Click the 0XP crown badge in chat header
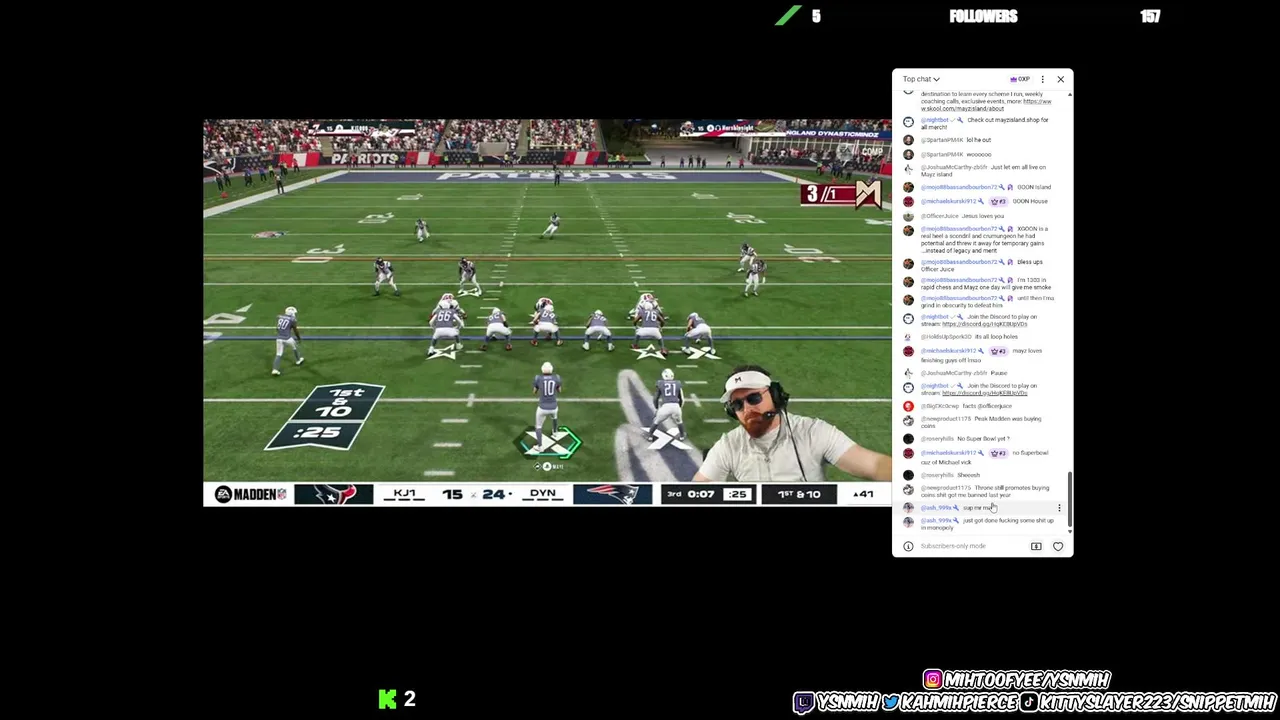Viewport: 1280px width, 720px height. click(x=1021, y=79)
